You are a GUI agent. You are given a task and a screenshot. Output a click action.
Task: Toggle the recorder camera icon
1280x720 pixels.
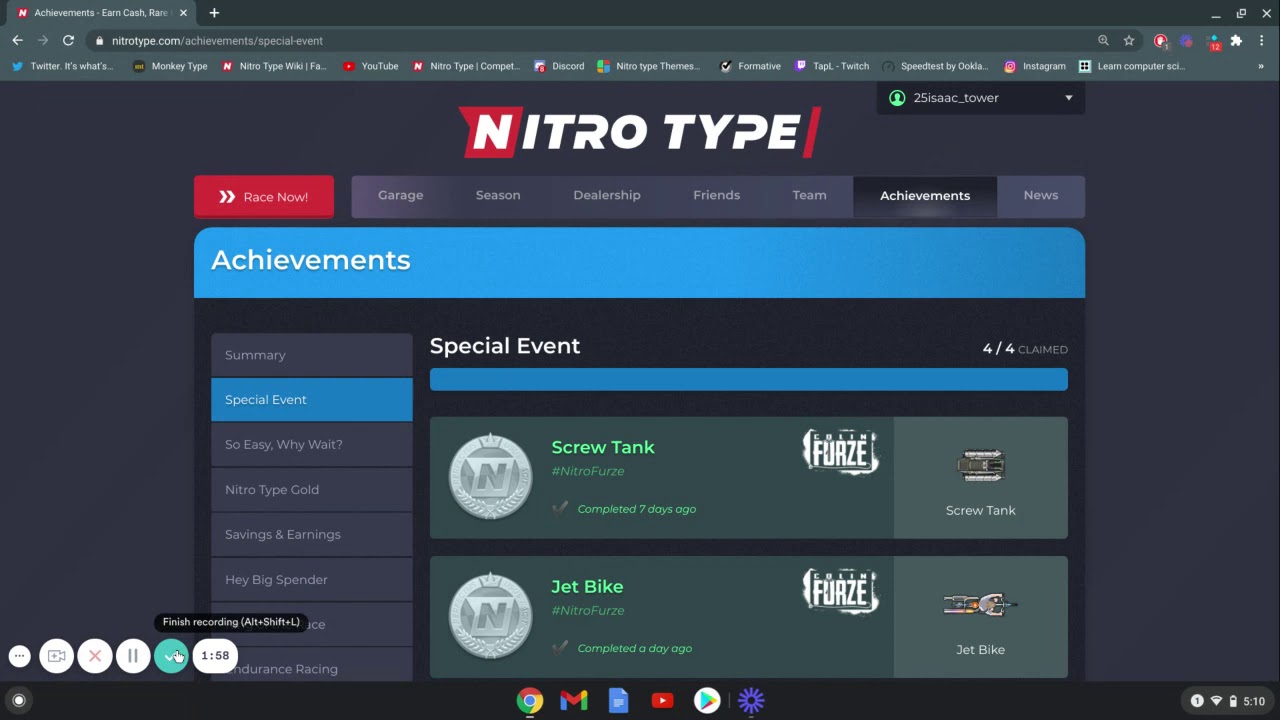tap(57, 656)
